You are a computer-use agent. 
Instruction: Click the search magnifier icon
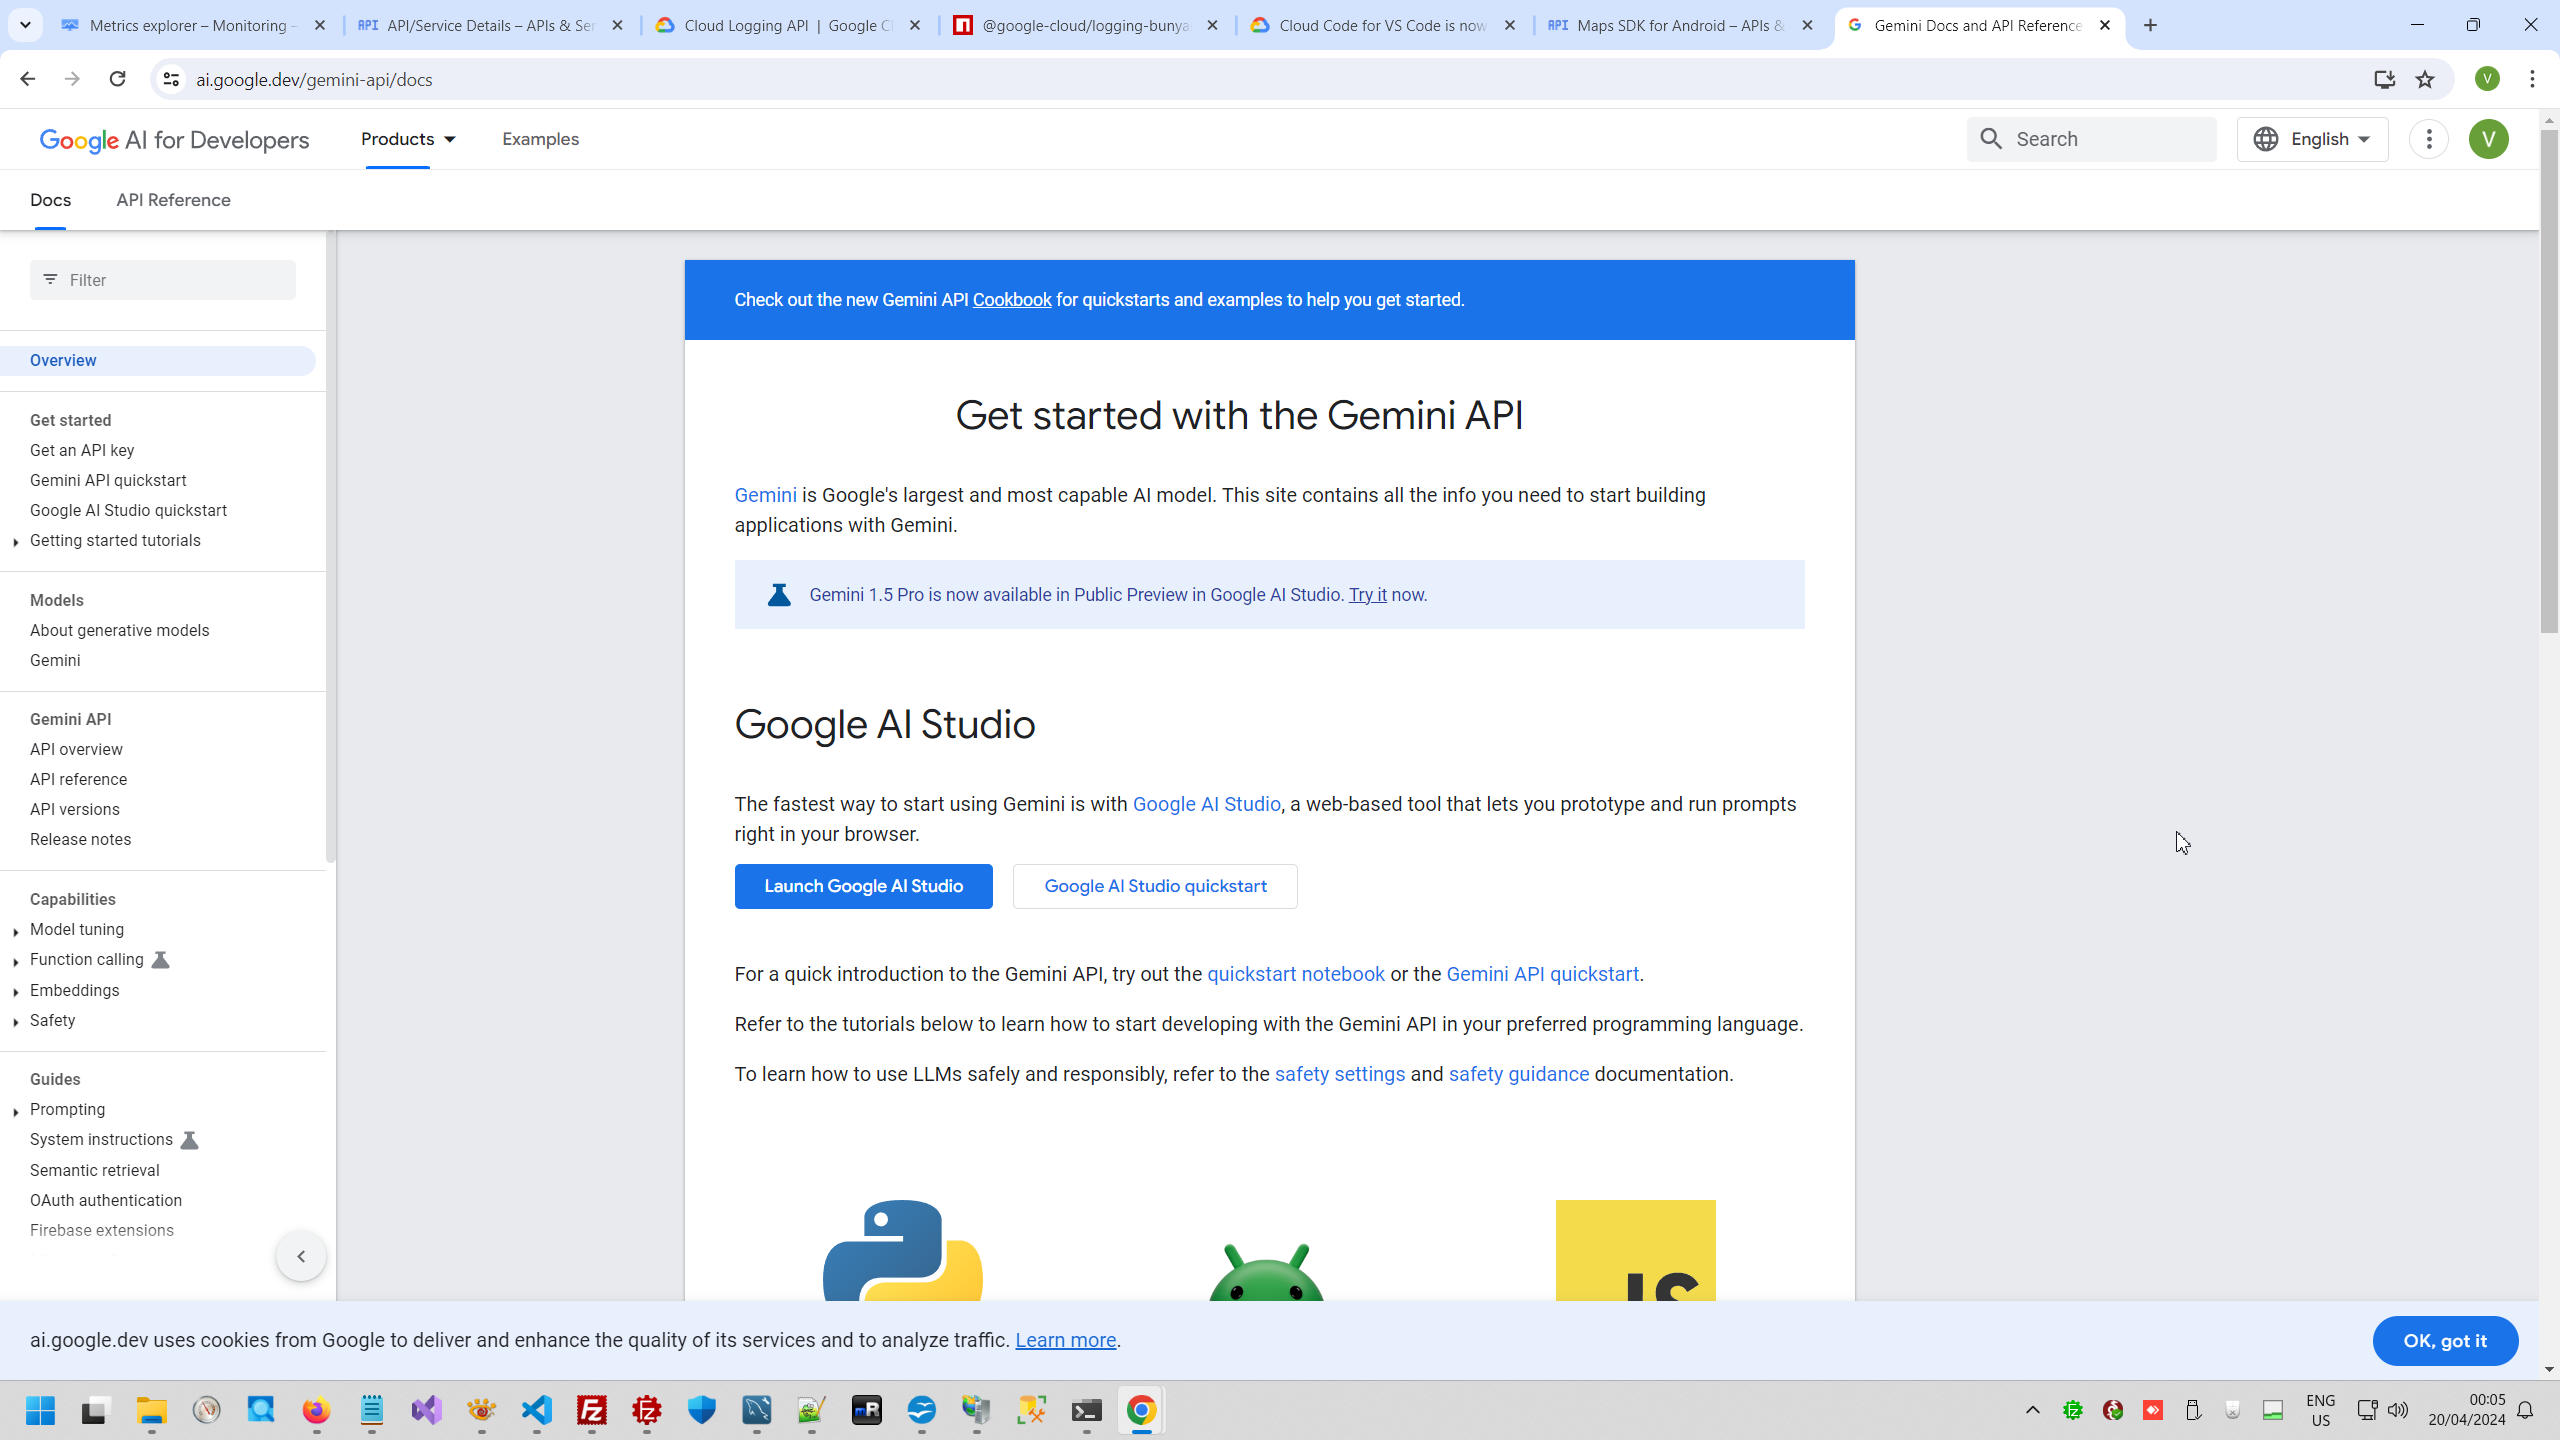1991,139
